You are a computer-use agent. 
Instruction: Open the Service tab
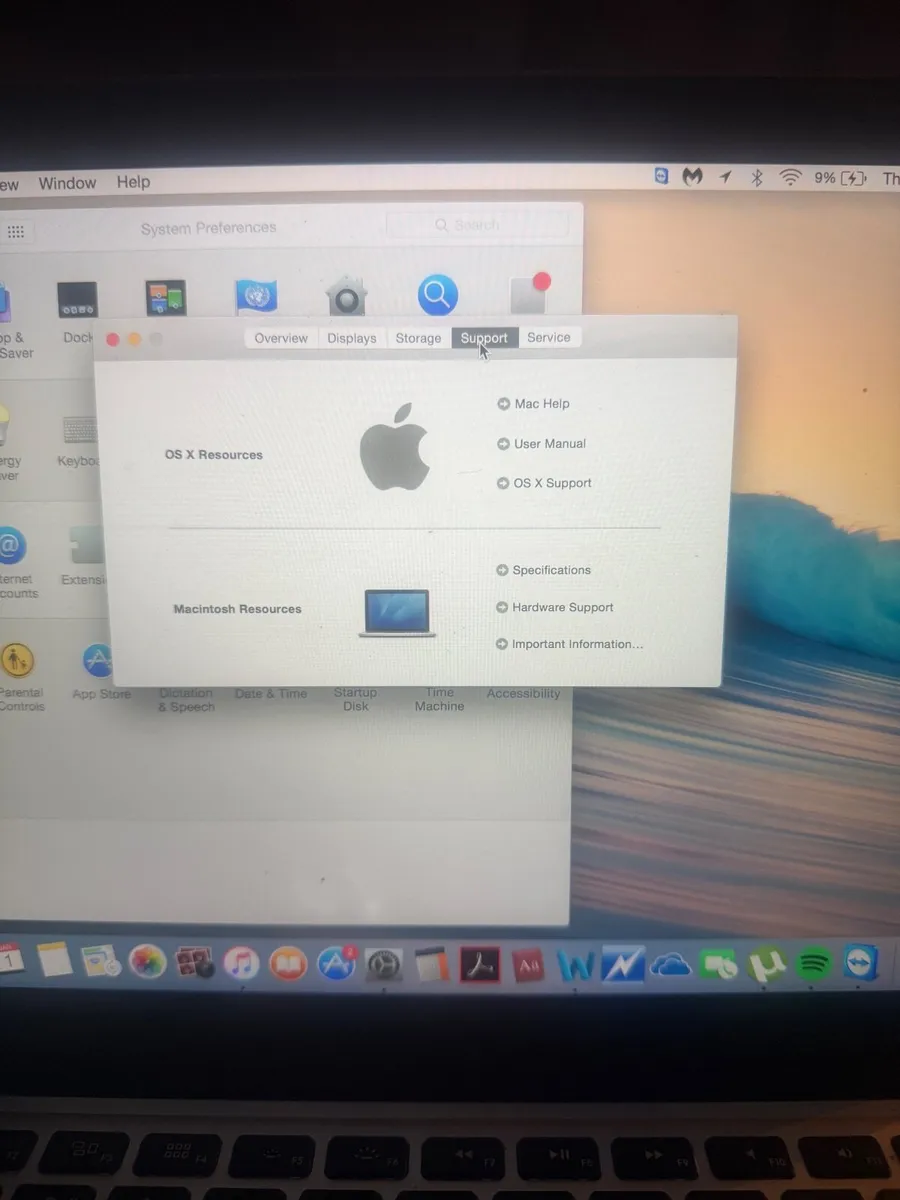pos(549,337)
